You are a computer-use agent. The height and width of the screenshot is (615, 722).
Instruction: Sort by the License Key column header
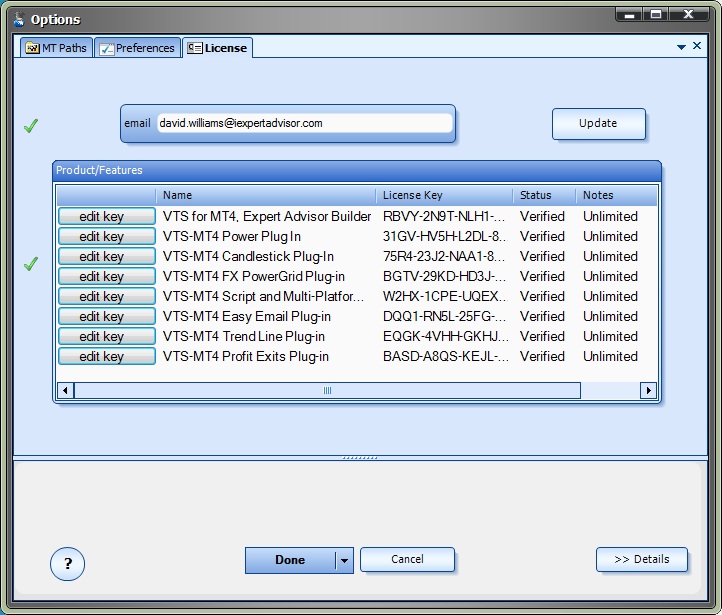[444, 195]
